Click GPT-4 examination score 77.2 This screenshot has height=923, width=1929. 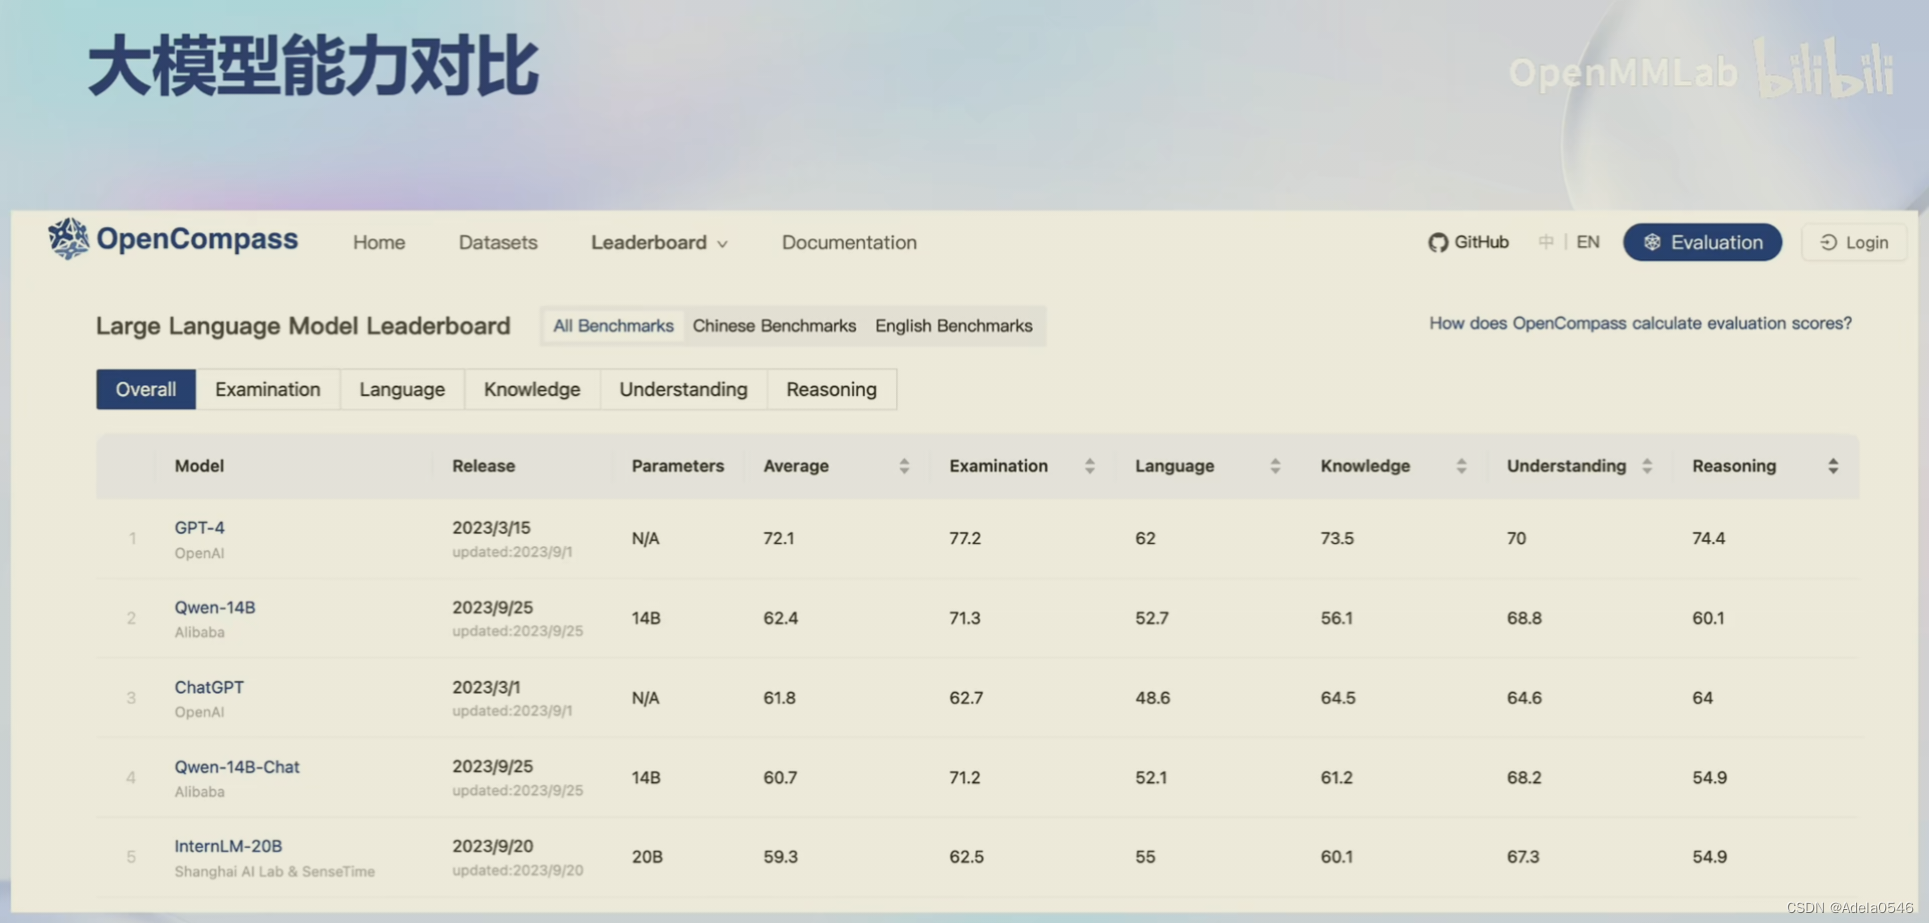click(x=965, y=538)
